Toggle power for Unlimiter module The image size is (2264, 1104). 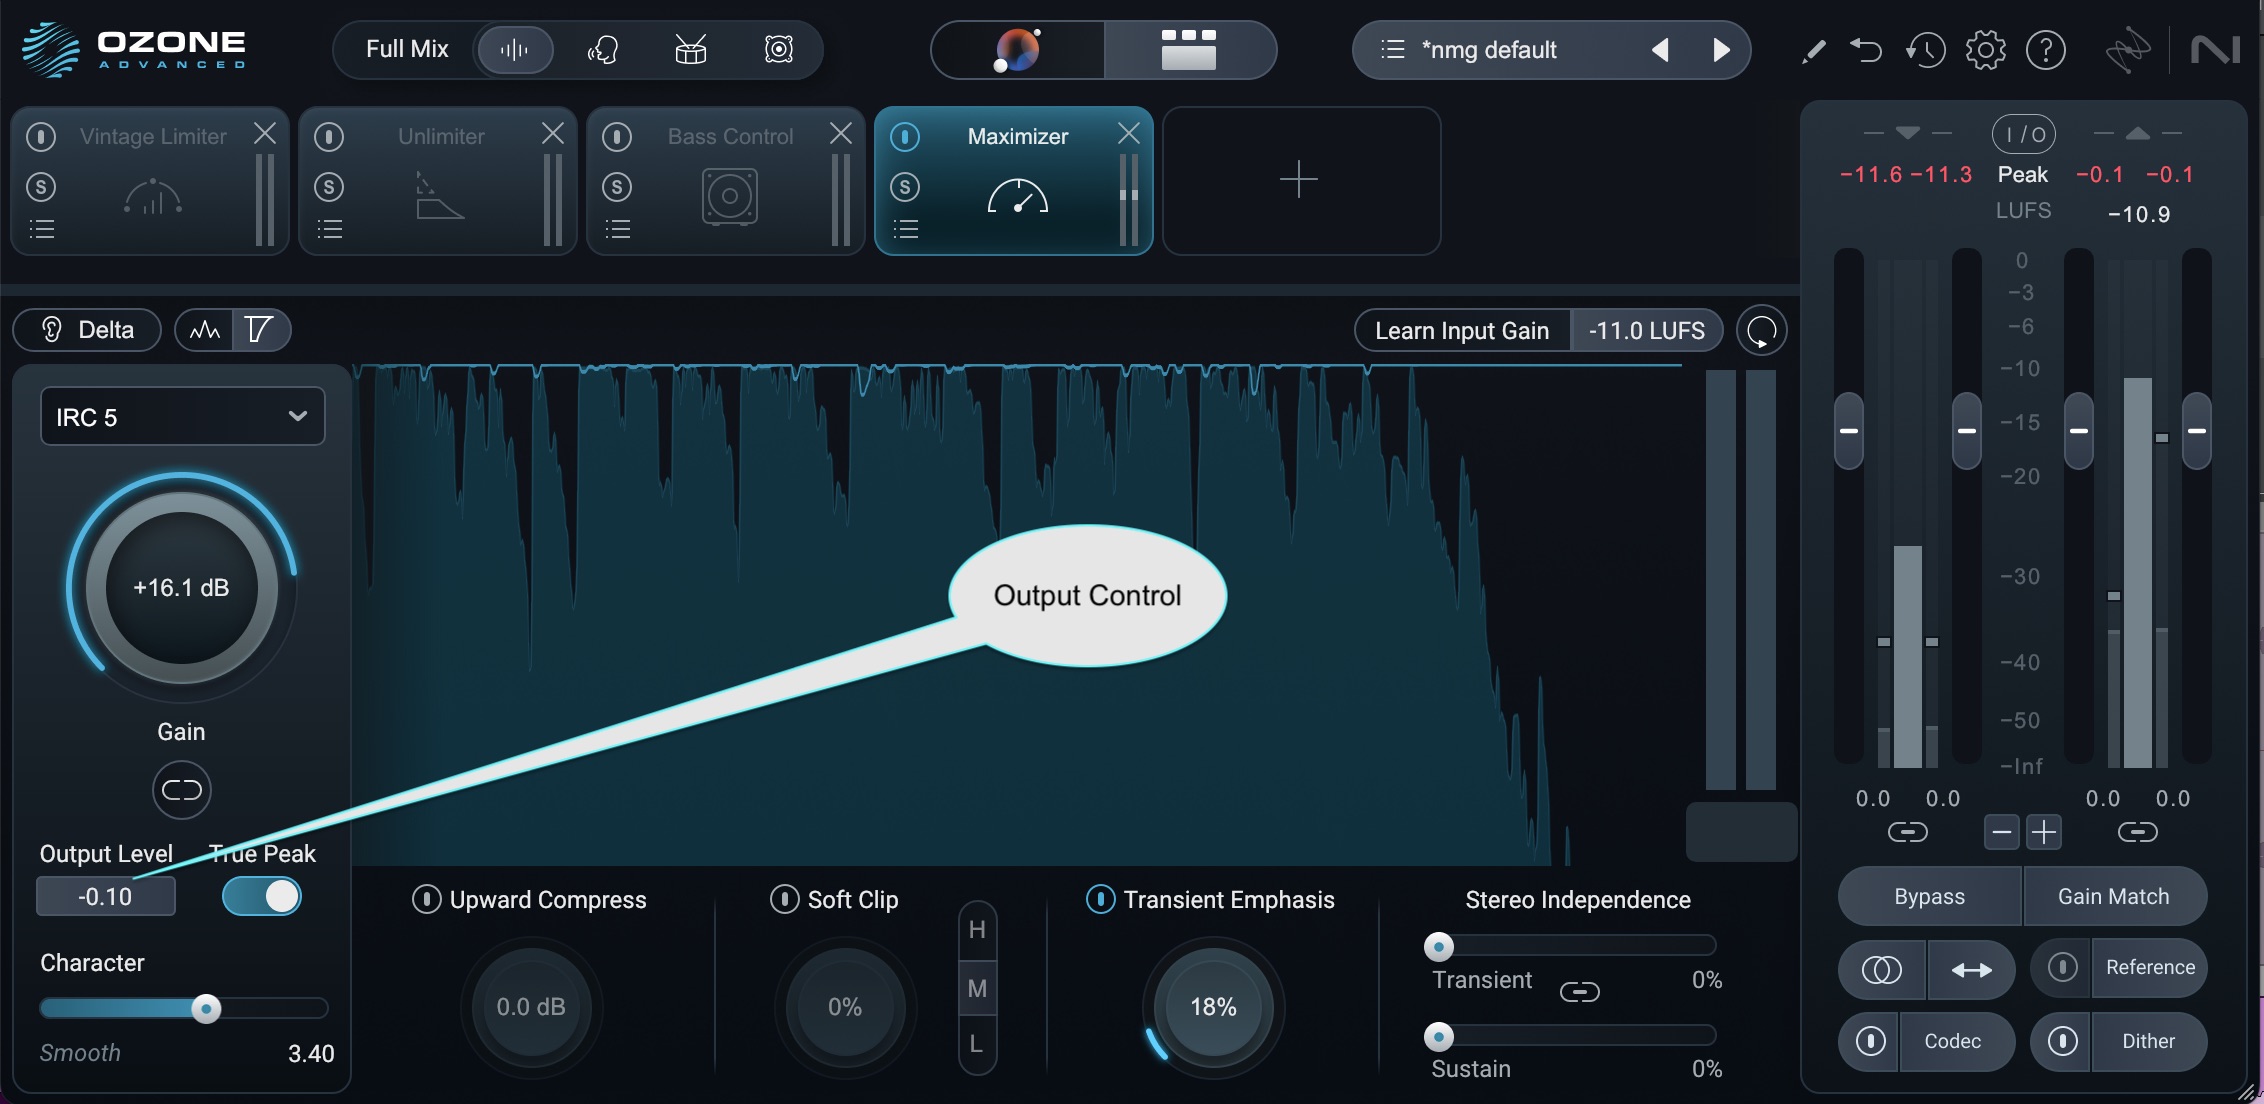click(x=329, y=136)
